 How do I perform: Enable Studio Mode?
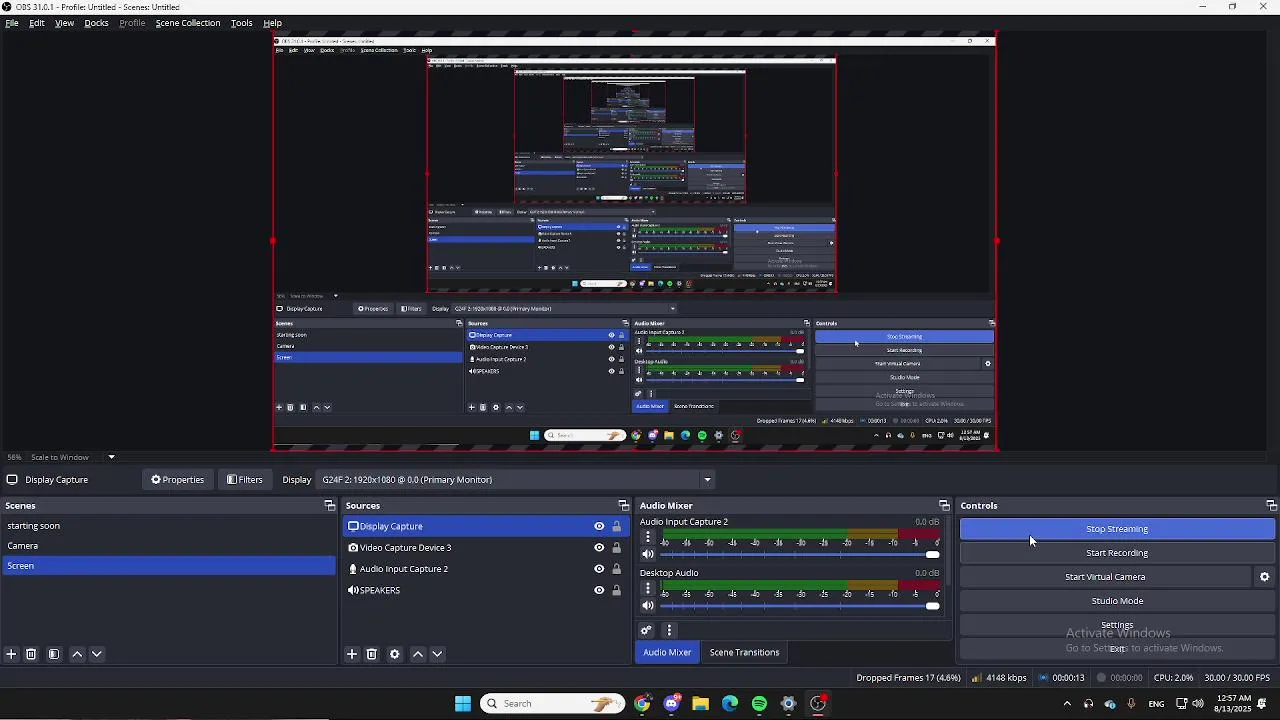click(x=1117, y=601)
